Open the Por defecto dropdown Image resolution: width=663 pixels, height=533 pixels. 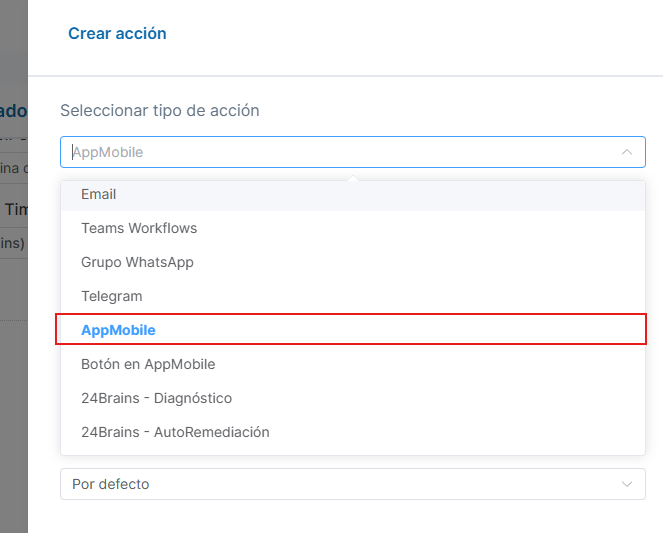(353, 484)
